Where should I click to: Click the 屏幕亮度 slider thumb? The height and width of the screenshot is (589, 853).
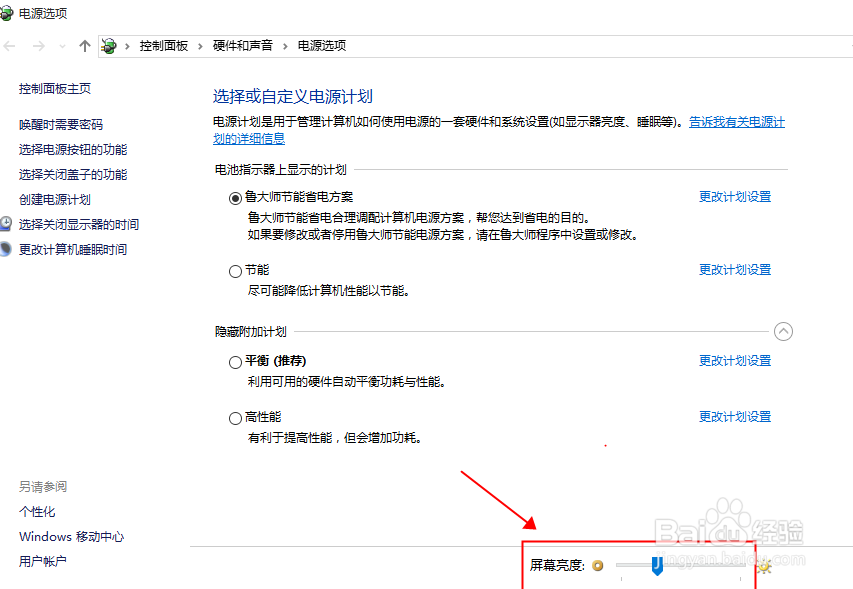click(657, 566)
